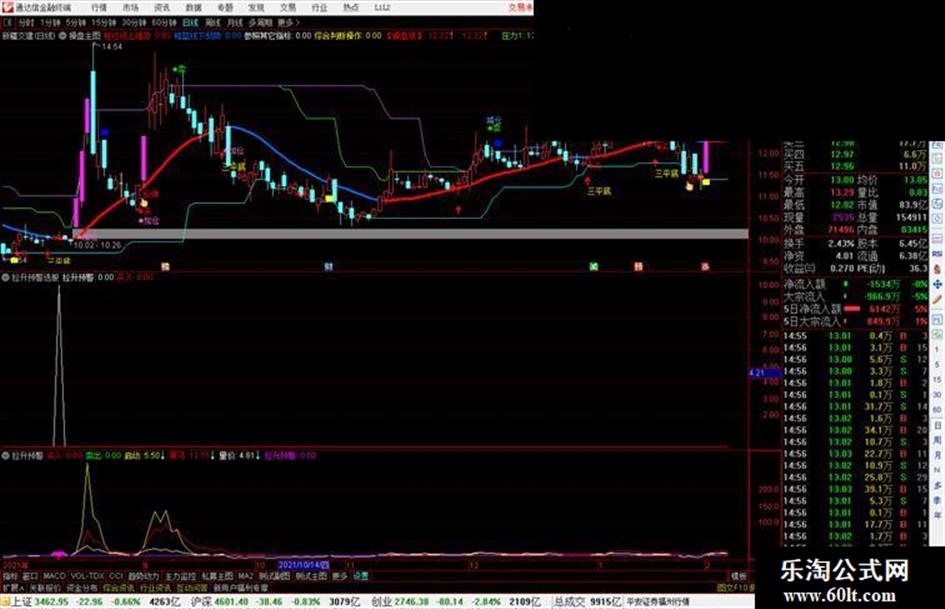Select the VOL-TDX indicator tab
945x609 pixels.
pos(88,576)
